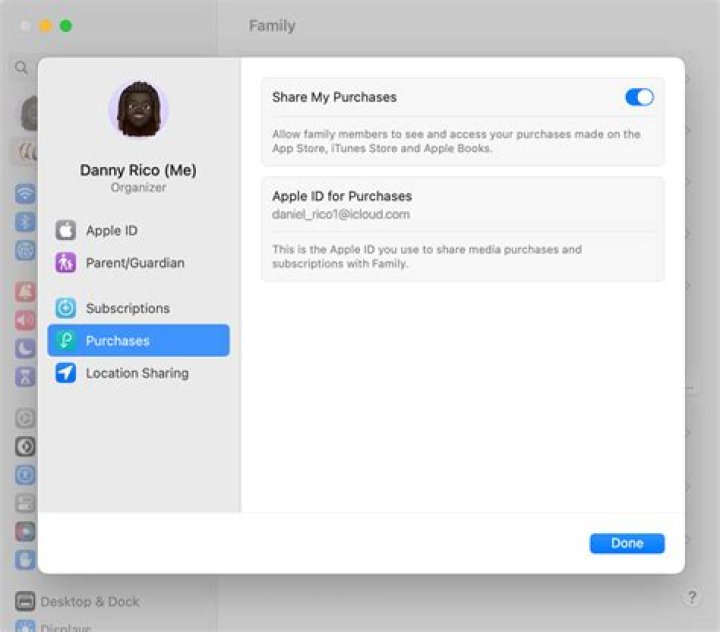Click the Family window title
Screen dimensions: 720x632
tap(272, 26)
